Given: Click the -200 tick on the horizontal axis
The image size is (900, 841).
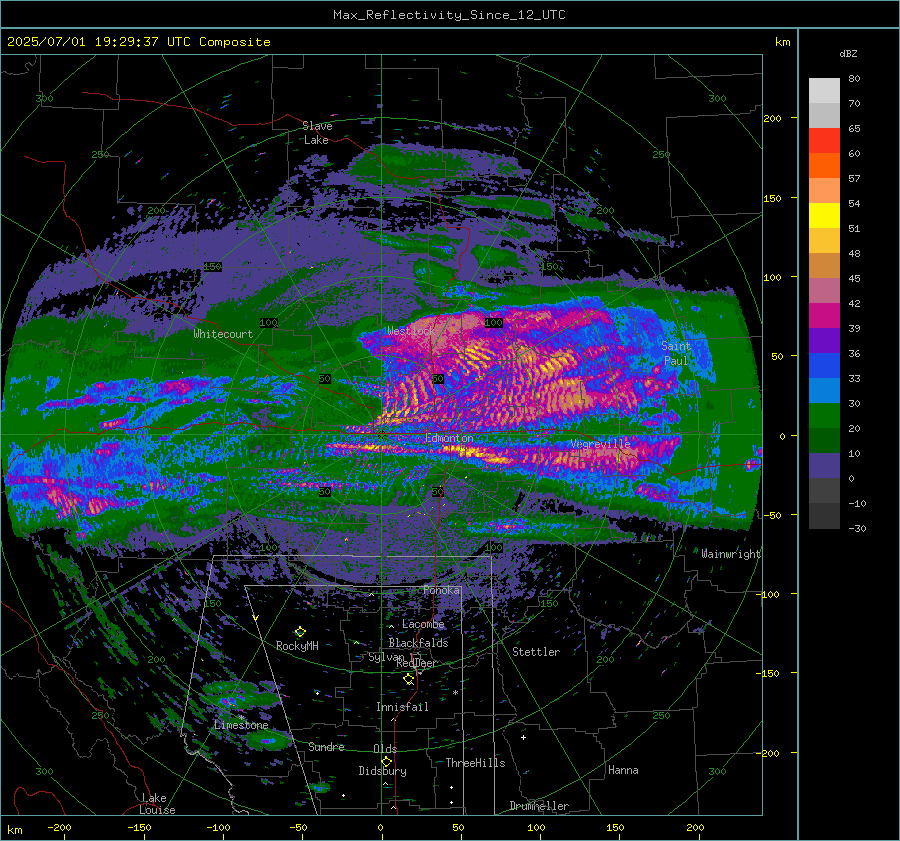Looking at the screenshot, I should coord(59,827).
